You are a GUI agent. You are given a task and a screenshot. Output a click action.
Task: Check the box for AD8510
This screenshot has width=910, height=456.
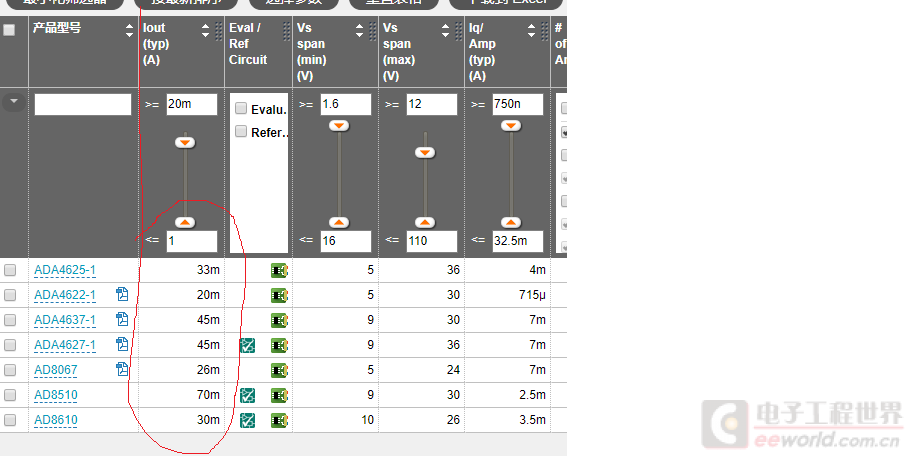[10, 395]
